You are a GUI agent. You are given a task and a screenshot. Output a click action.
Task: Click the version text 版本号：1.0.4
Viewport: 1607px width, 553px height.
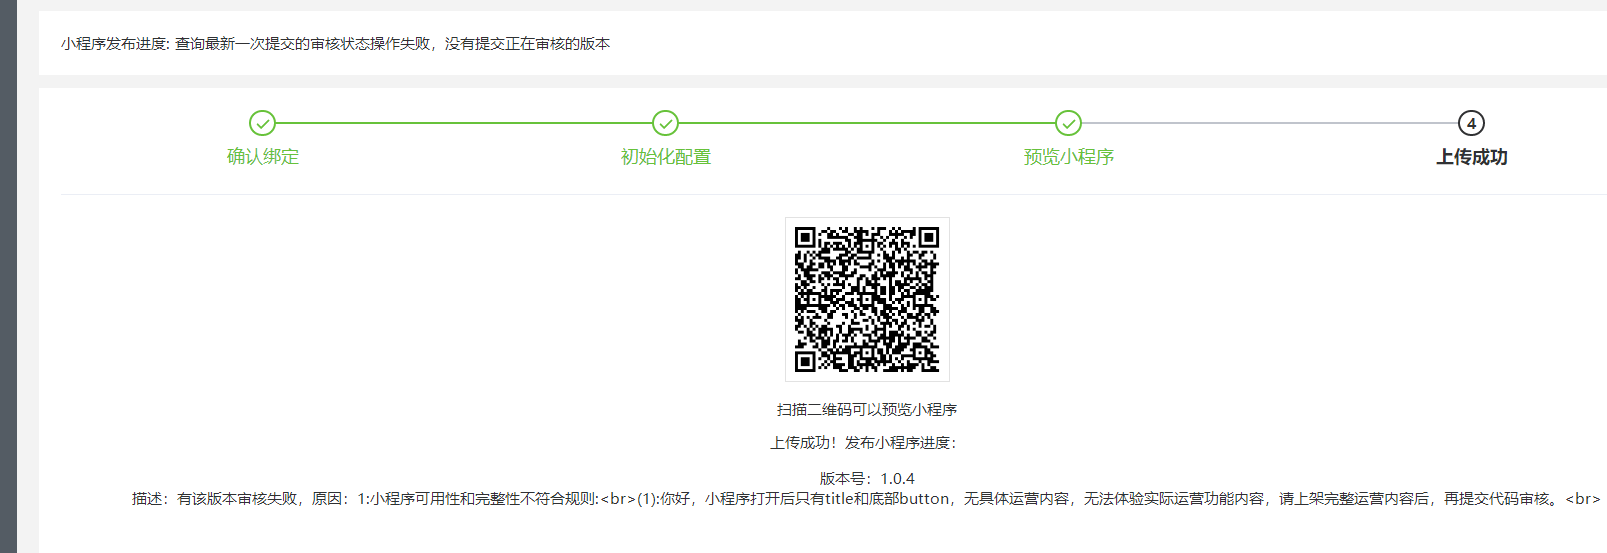click(x=867, y=479)
